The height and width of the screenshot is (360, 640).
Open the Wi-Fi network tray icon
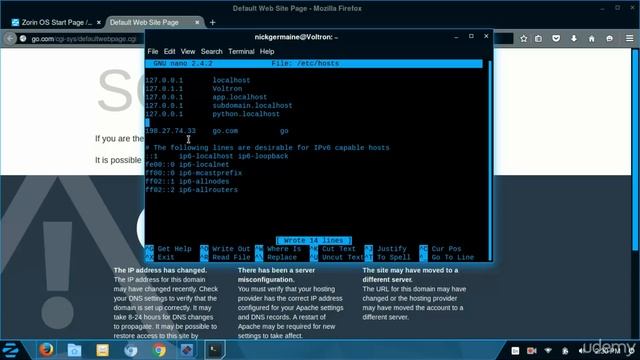click(548, 351)
